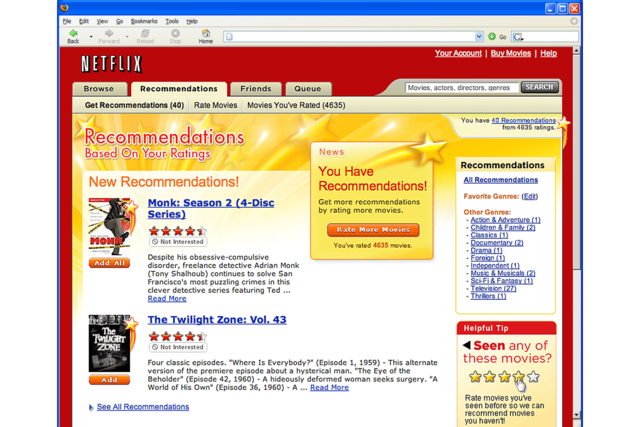Screen dimensions: 640x427
Task: Click the search engine icon in browser search box
Action: [518, 37]
